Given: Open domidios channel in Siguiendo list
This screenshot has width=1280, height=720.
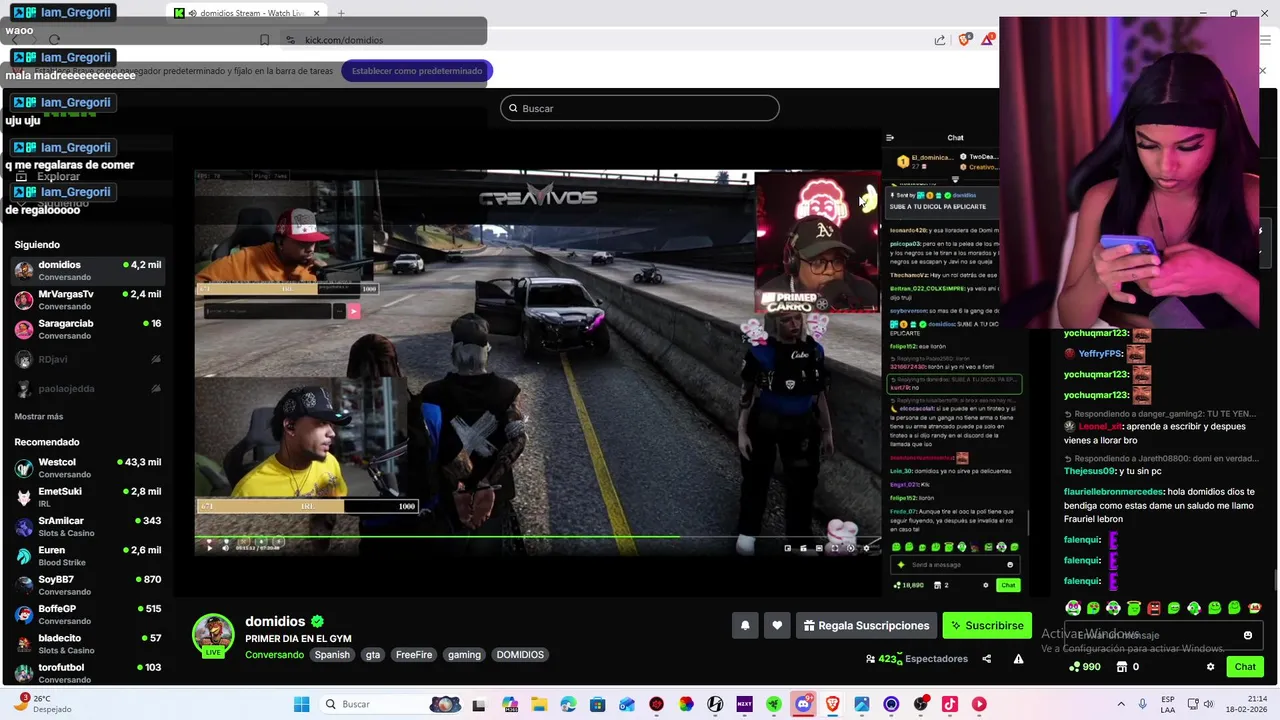Looking at the screenshot, I should 87,270.
